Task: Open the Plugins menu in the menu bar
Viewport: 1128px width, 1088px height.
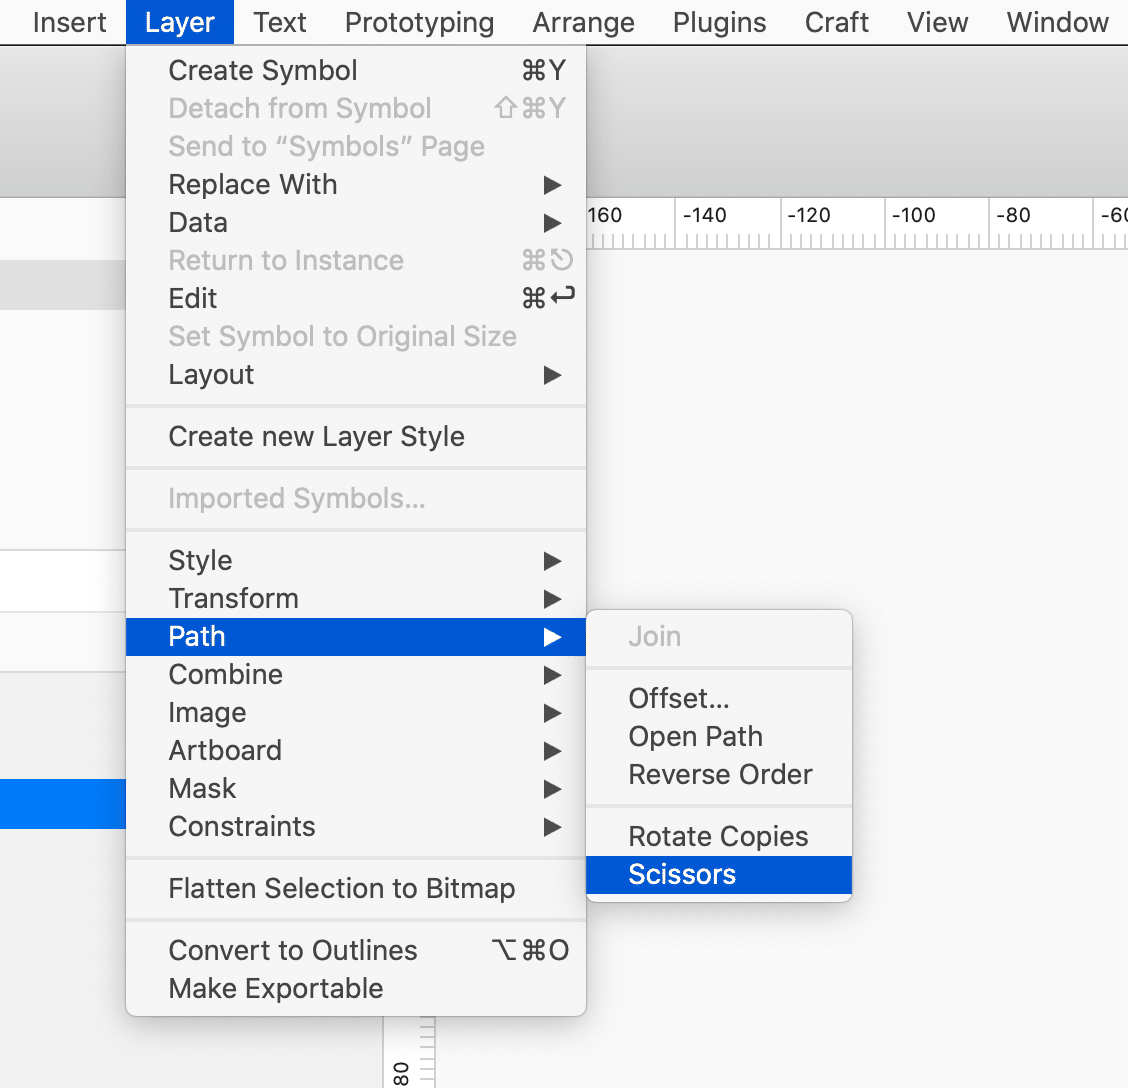Action: click(719, 22)
